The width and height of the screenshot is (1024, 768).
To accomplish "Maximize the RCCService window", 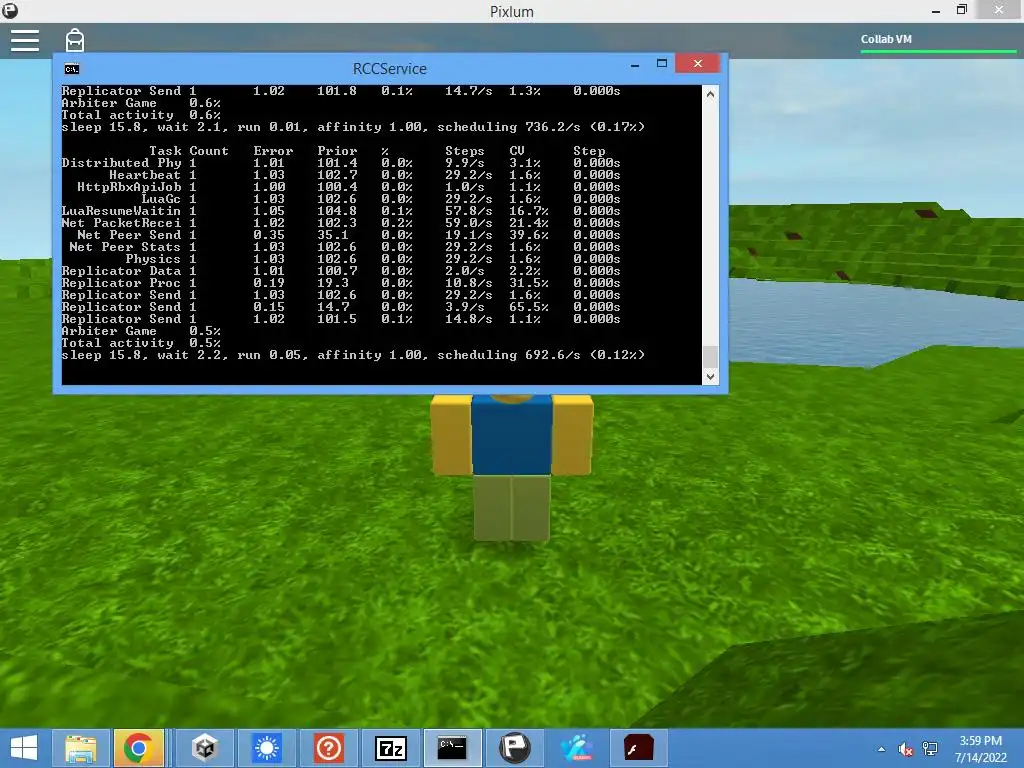I will coord(662,63).
